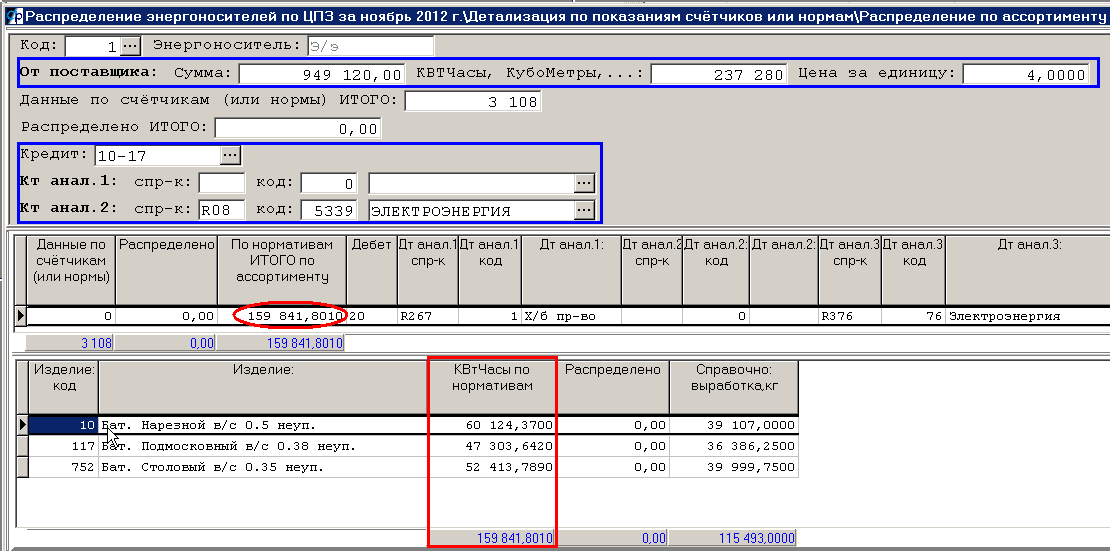The height and width of the screenshot is (551, 1110).
Task: Click the ЭЛЕКТРОЭНЕРГИЯ name field
Action: [471, 210]
